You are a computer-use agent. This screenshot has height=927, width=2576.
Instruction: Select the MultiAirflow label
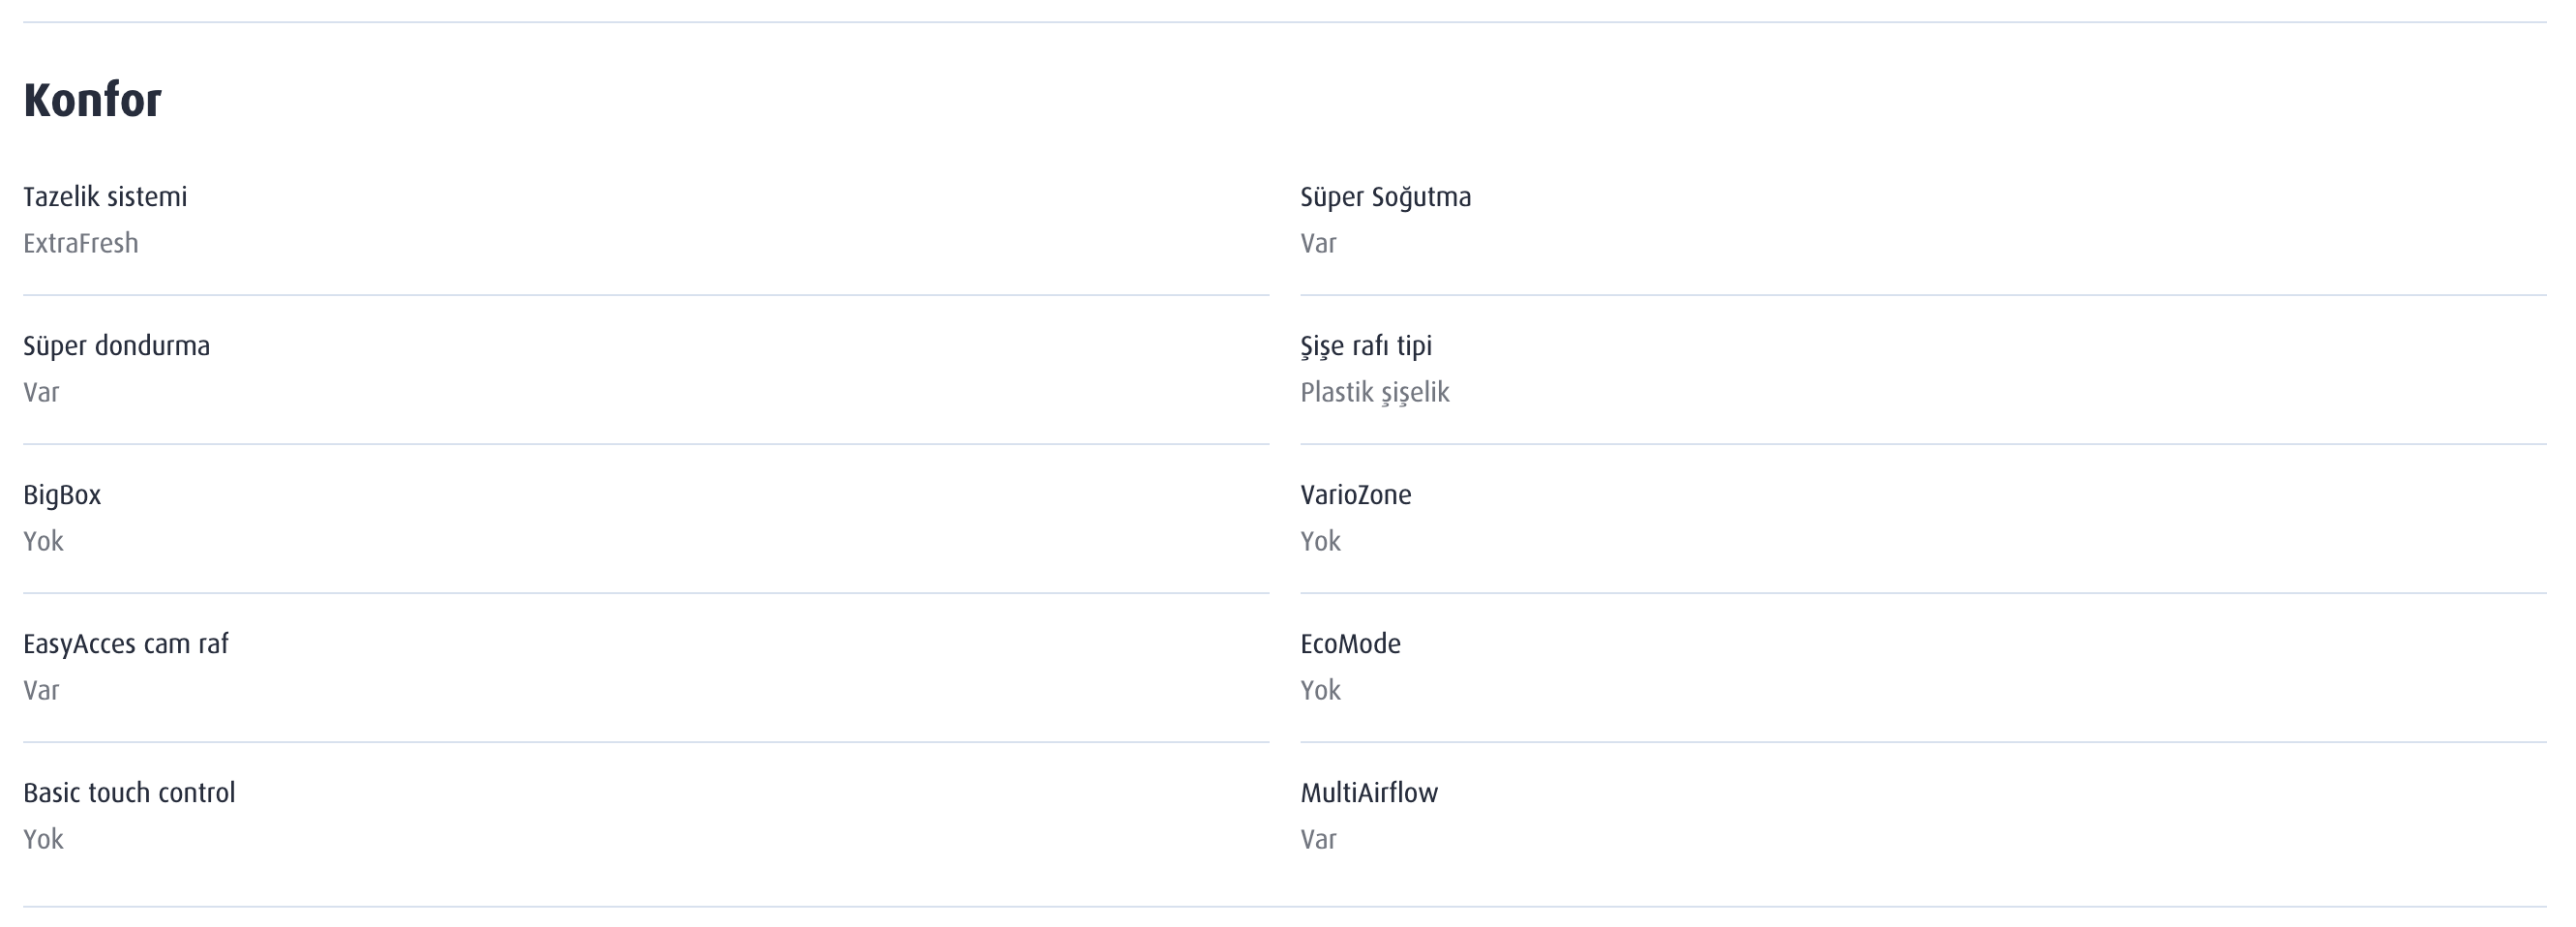pos(1368,793)
